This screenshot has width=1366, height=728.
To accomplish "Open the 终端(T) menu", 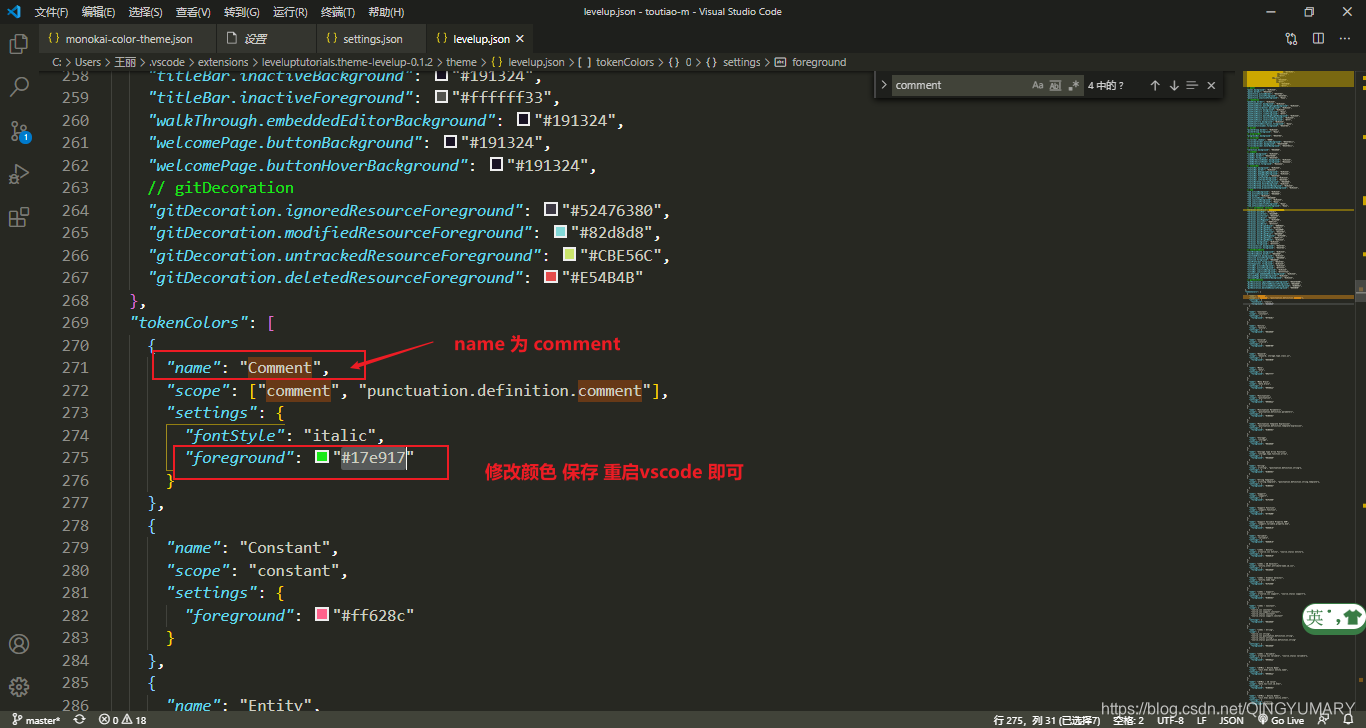I will pyautogui.click(x=338, y=12).
